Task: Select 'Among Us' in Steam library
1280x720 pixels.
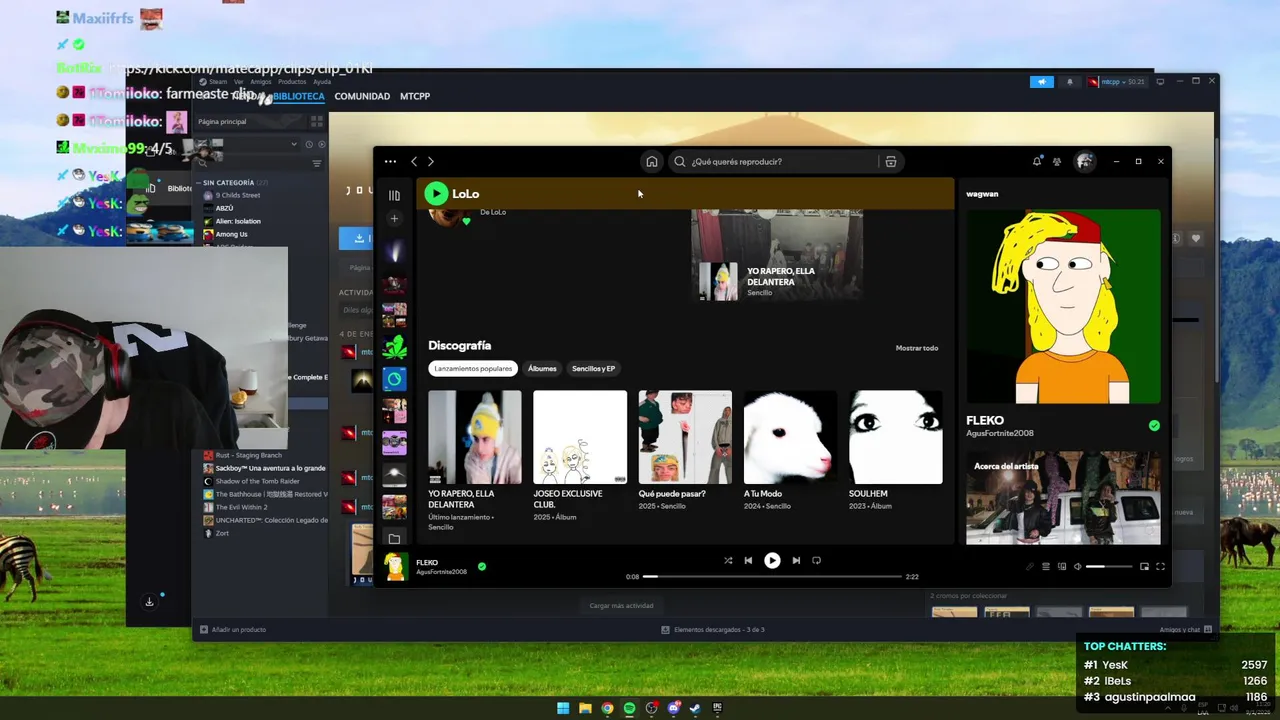Action: point(231,234)
